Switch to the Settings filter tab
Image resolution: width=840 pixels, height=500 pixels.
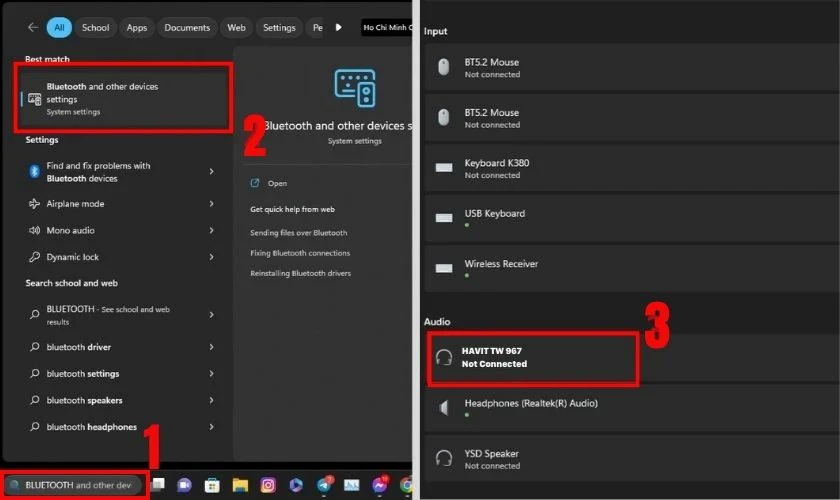point(279,28)
